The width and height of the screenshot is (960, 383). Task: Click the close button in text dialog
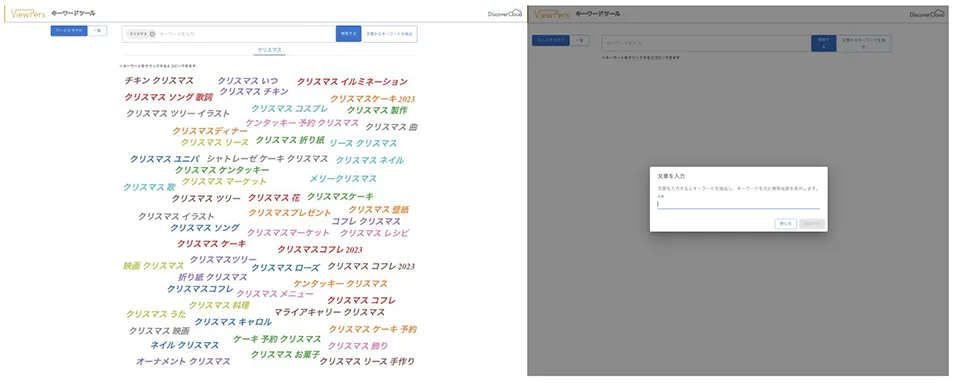[x=786, y=224]
